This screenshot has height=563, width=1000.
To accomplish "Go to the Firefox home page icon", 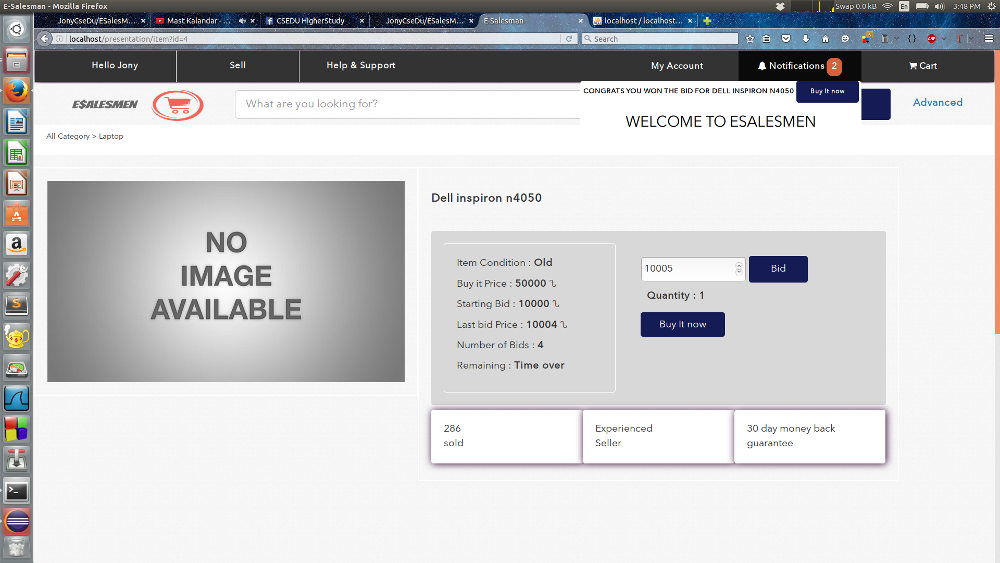I will [x=825, y=39].
